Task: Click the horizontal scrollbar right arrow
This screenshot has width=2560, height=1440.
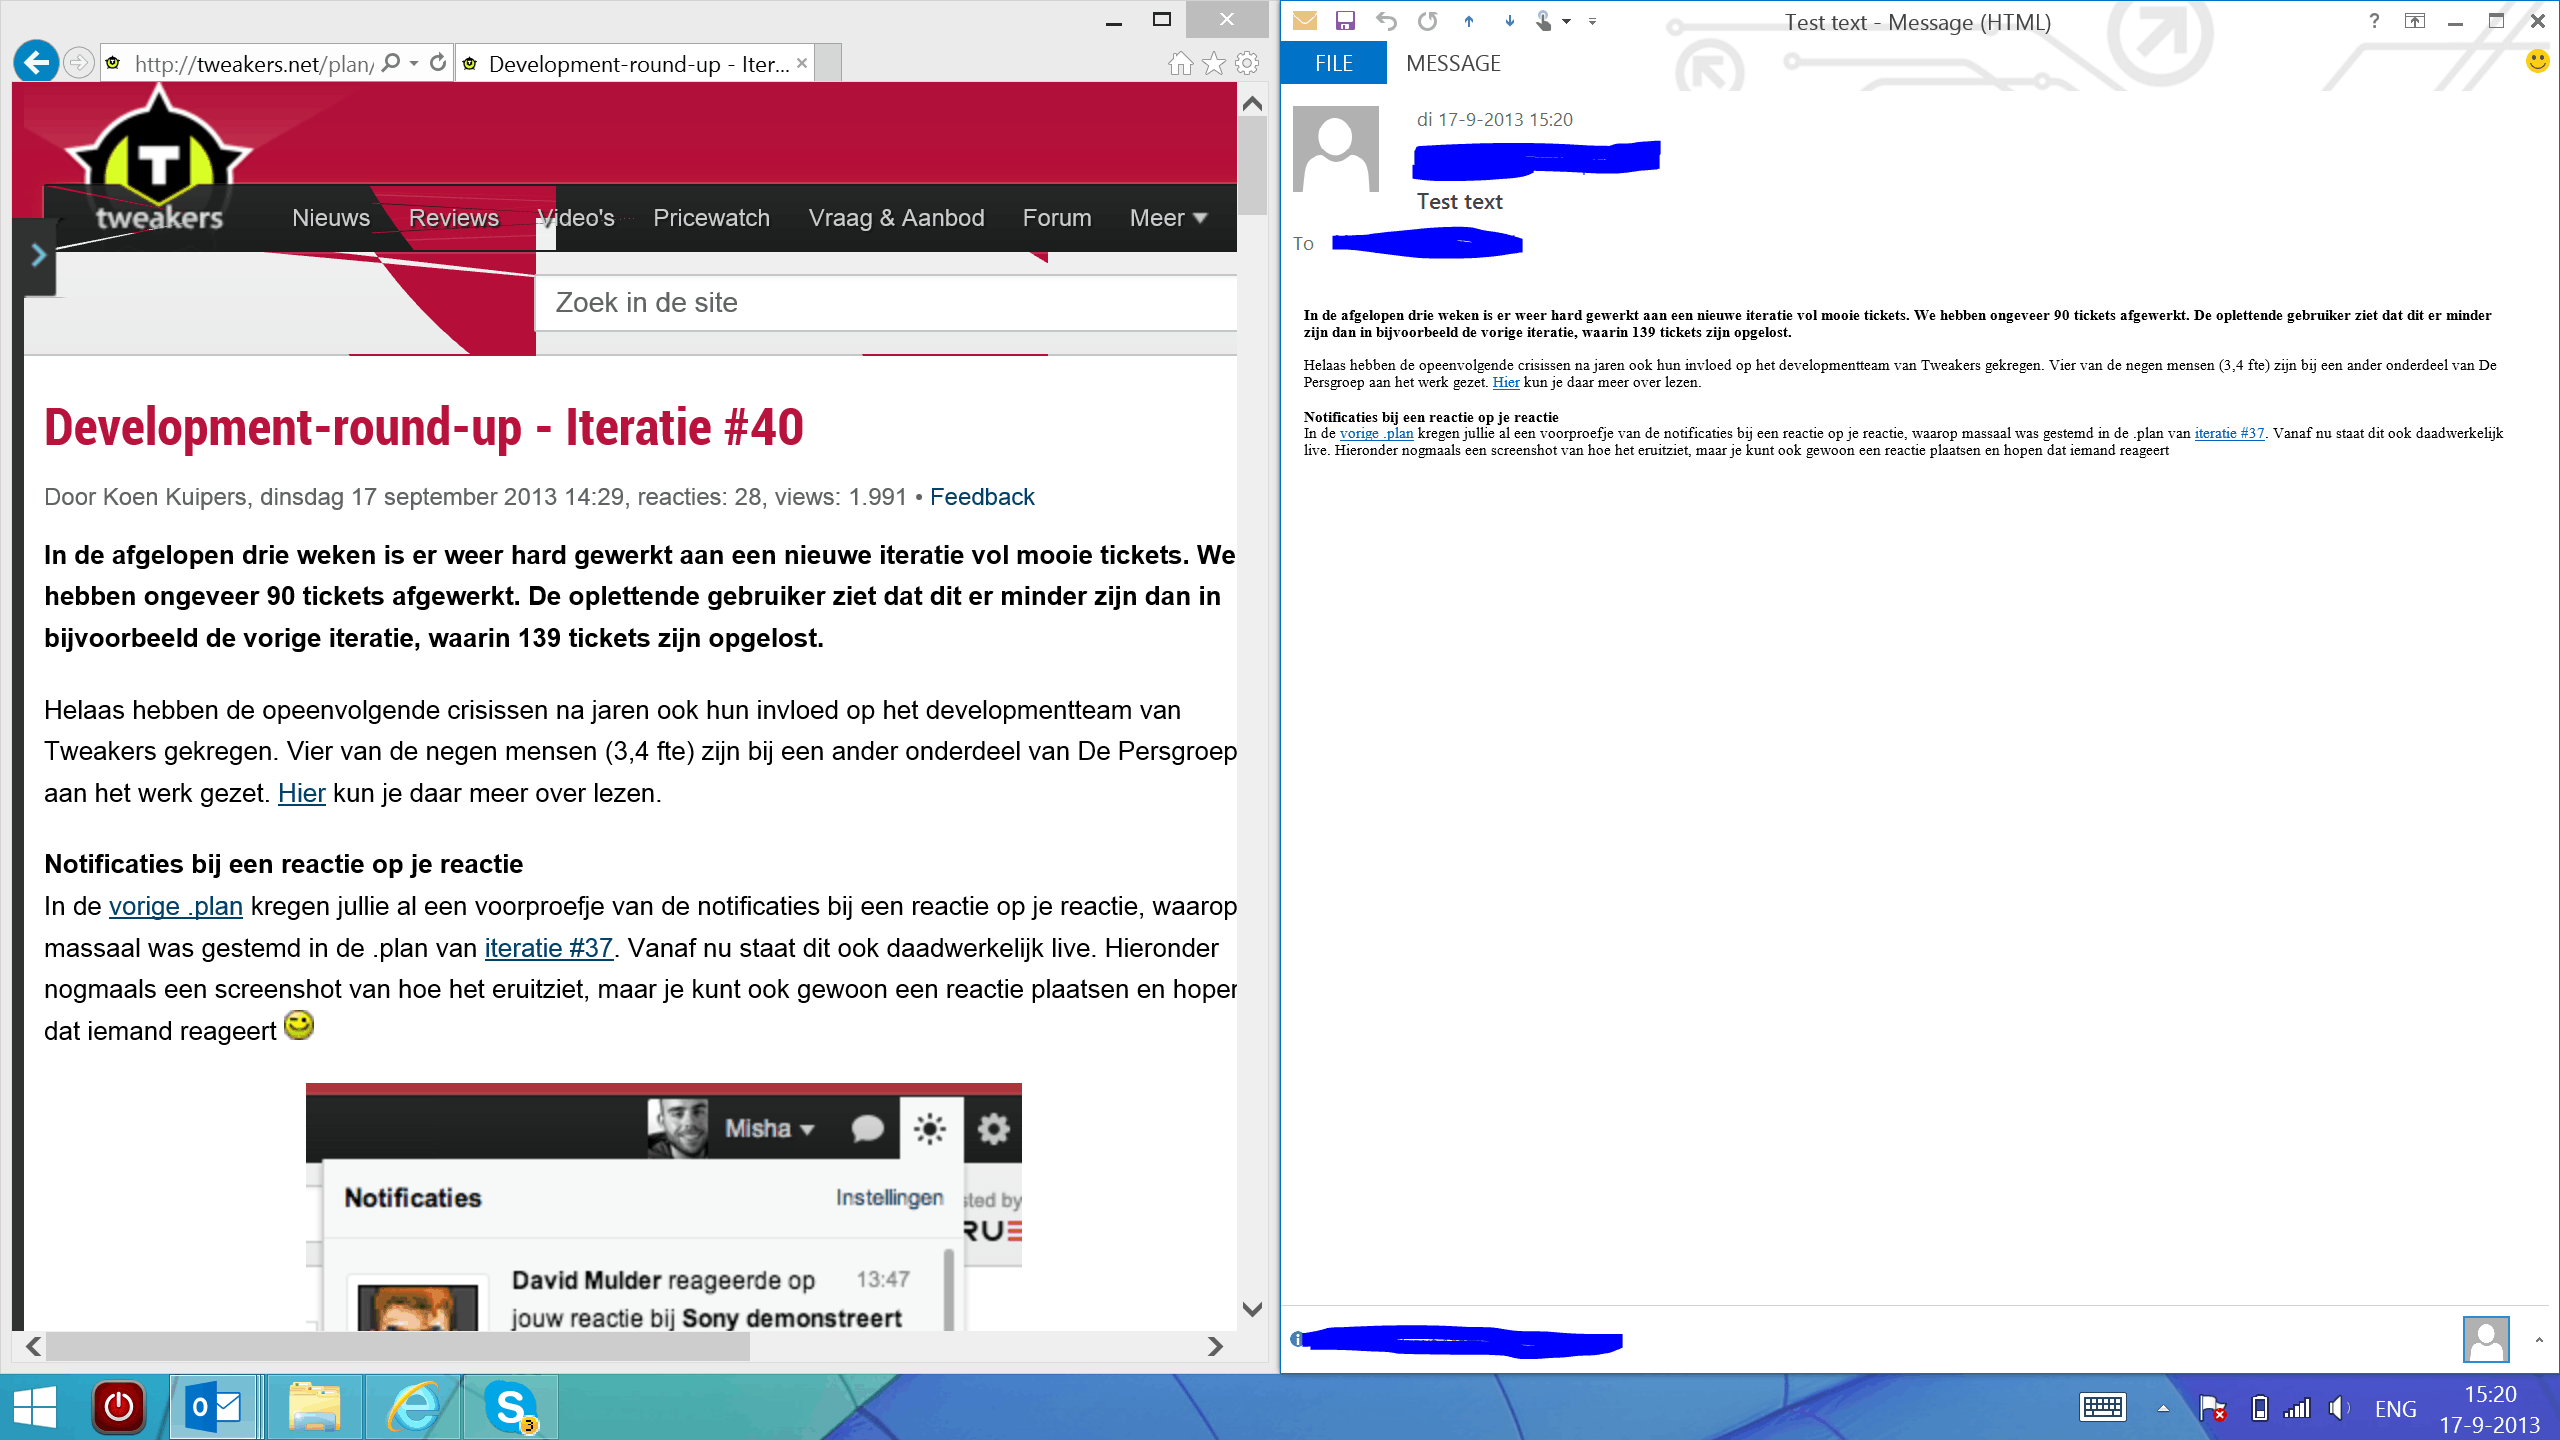Action: [x=1215, y=1346]
